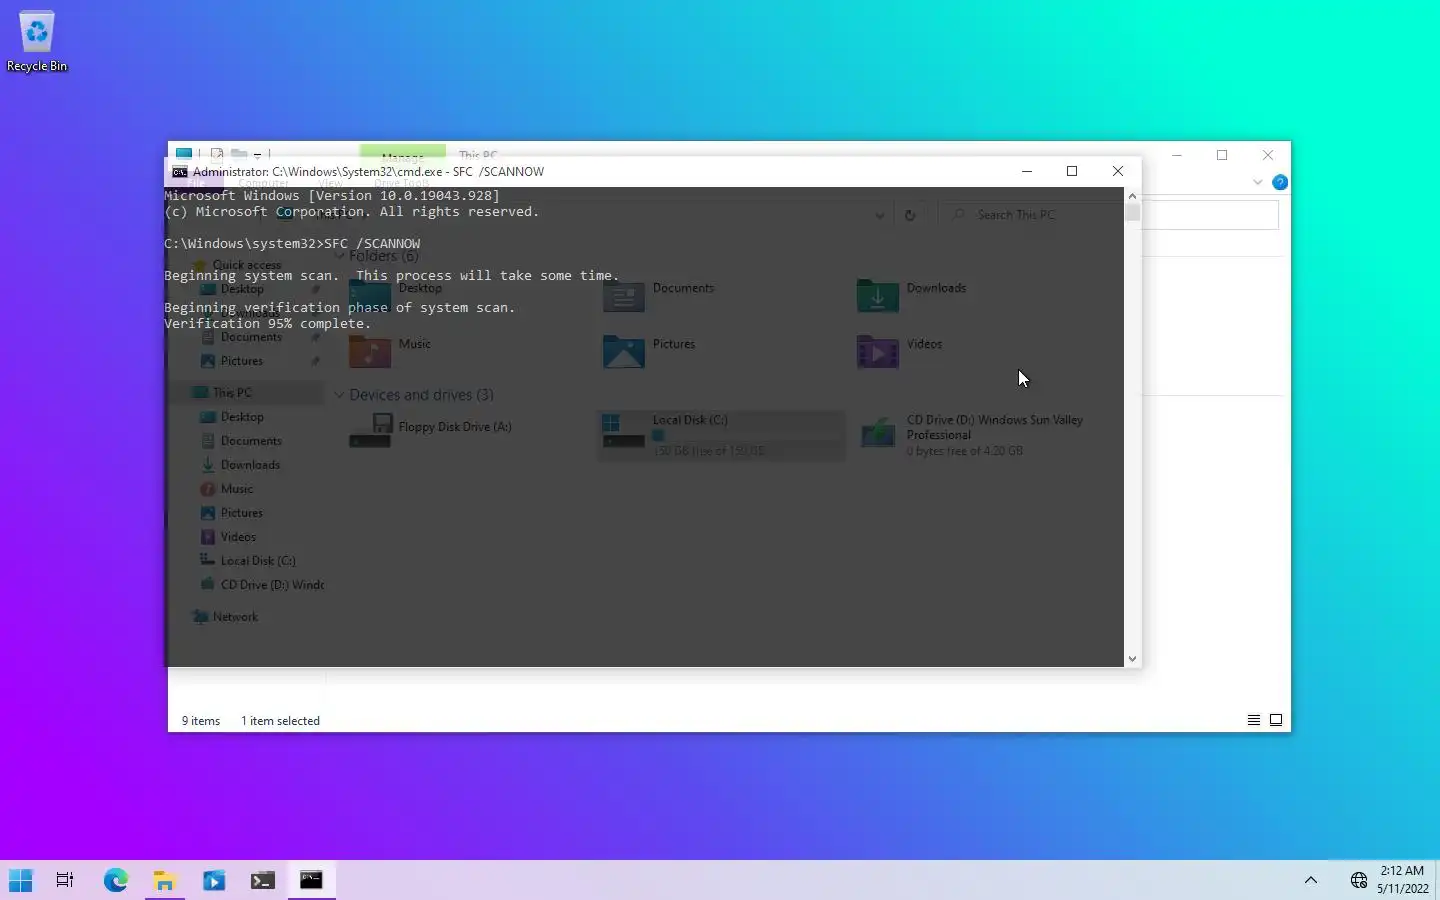Click the '(c) Microsoft Corporation' copyright line

(352, 212)
